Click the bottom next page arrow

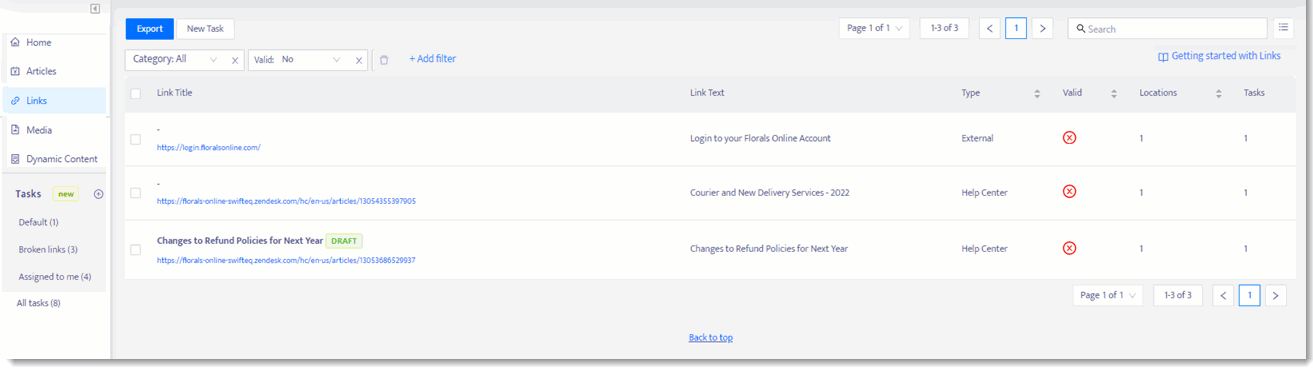point(1276,295)
